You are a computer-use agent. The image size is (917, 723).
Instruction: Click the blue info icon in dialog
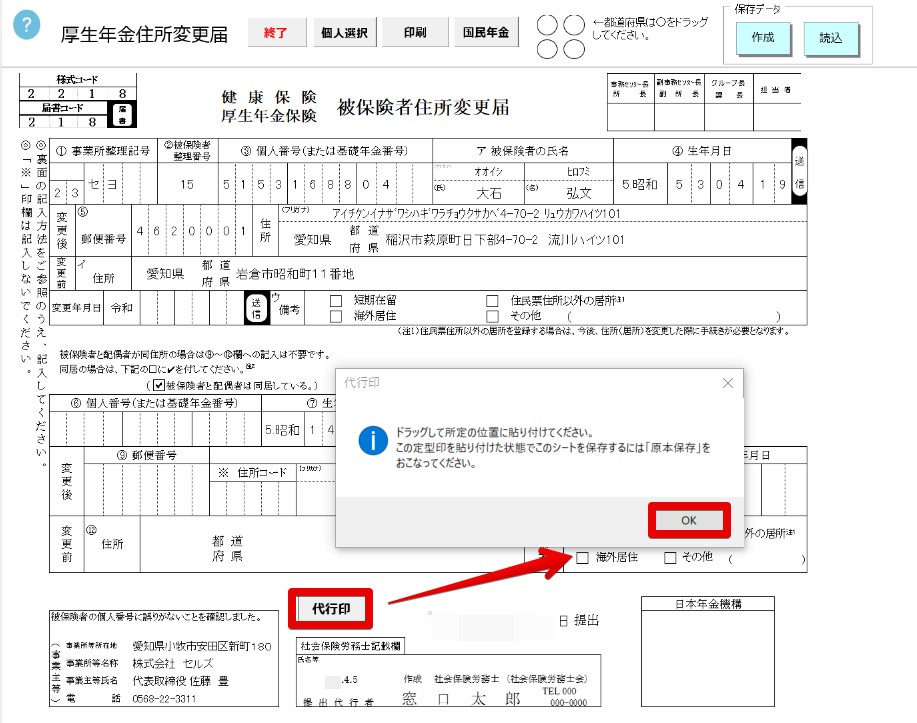click(x=373, y=440)
